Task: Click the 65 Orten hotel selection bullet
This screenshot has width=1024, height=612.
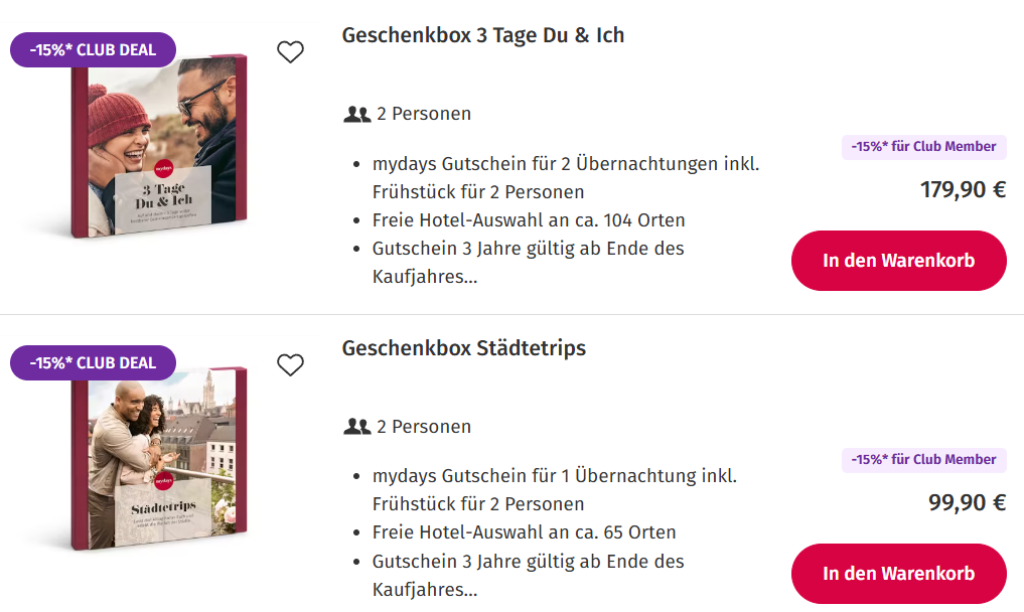Action: coord(524,533)
